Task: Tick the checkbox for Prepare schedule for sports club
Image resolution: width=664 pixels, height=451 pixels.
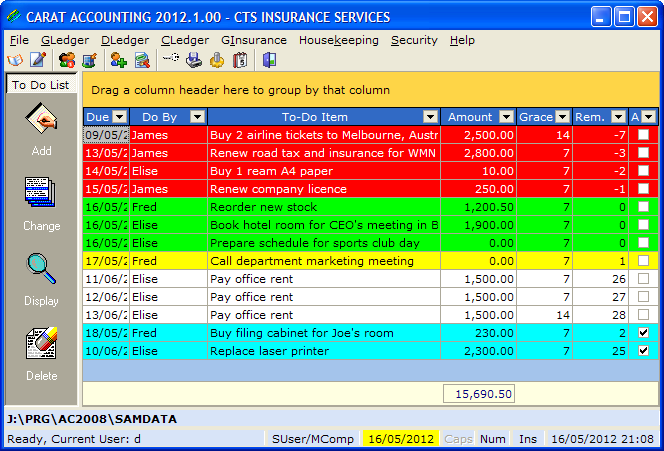Action: pyautogui.click(x=643, y=243)
